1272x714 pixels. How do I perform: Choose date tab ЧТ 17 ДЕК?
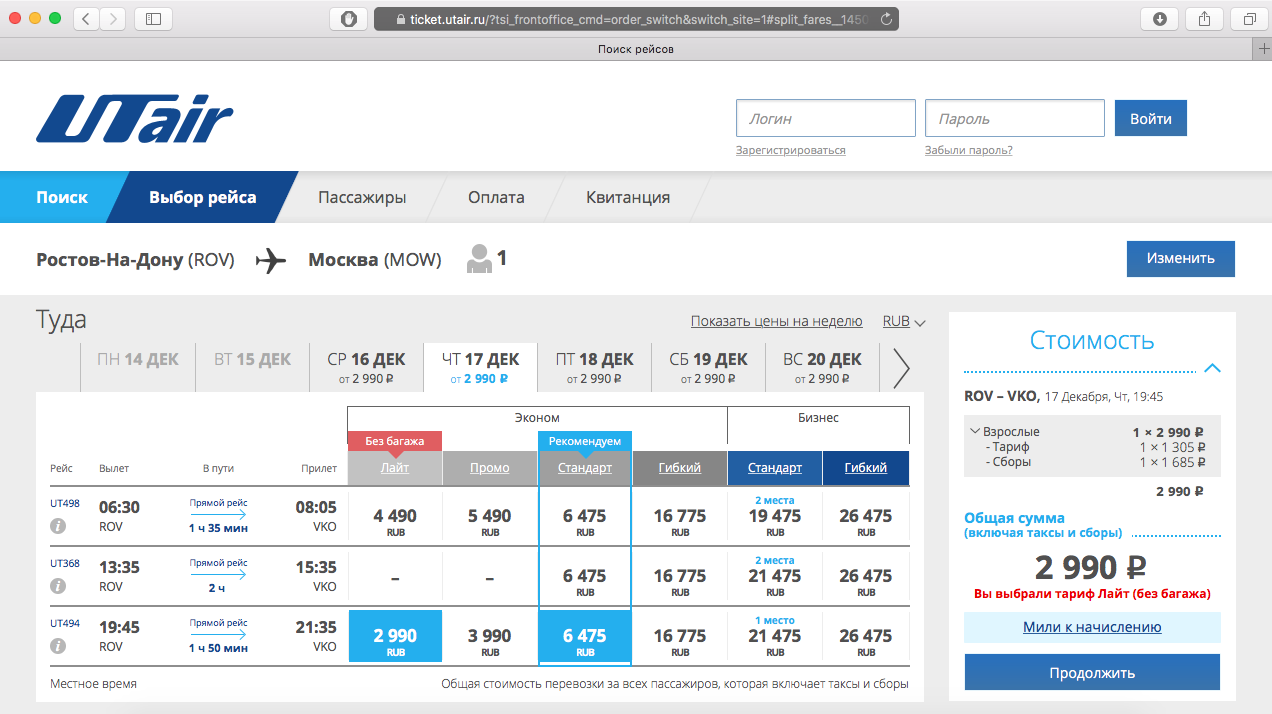tap(480, 367)
